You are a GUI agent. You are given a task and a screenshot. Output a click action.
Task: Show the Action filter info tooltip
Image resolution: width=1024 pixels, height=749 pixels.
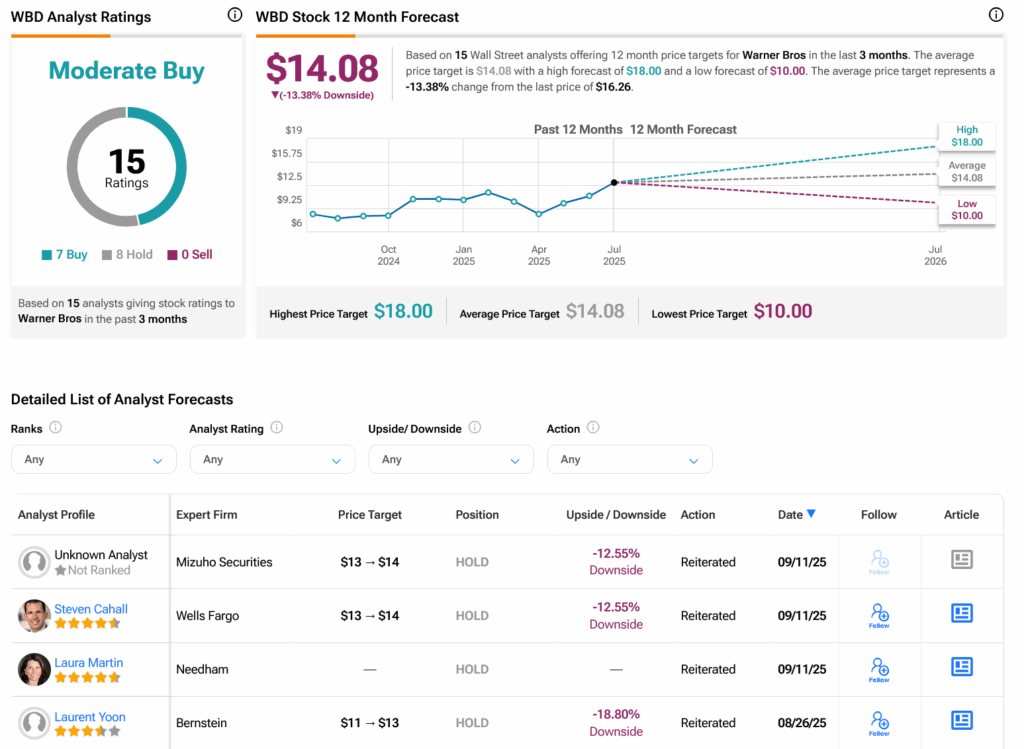click(x=593, y=428)
